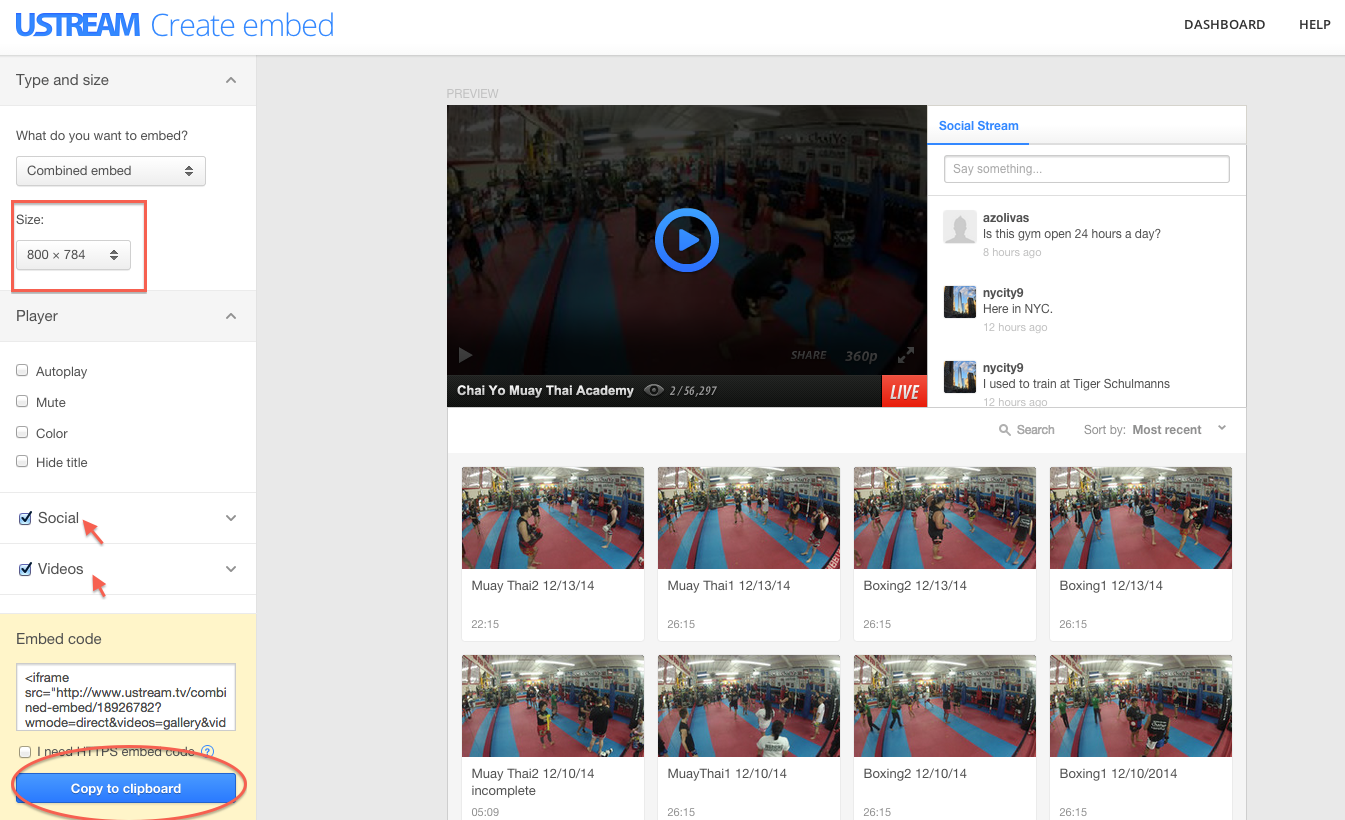Open the DASHBOARD link

(x=1224, y=25)
